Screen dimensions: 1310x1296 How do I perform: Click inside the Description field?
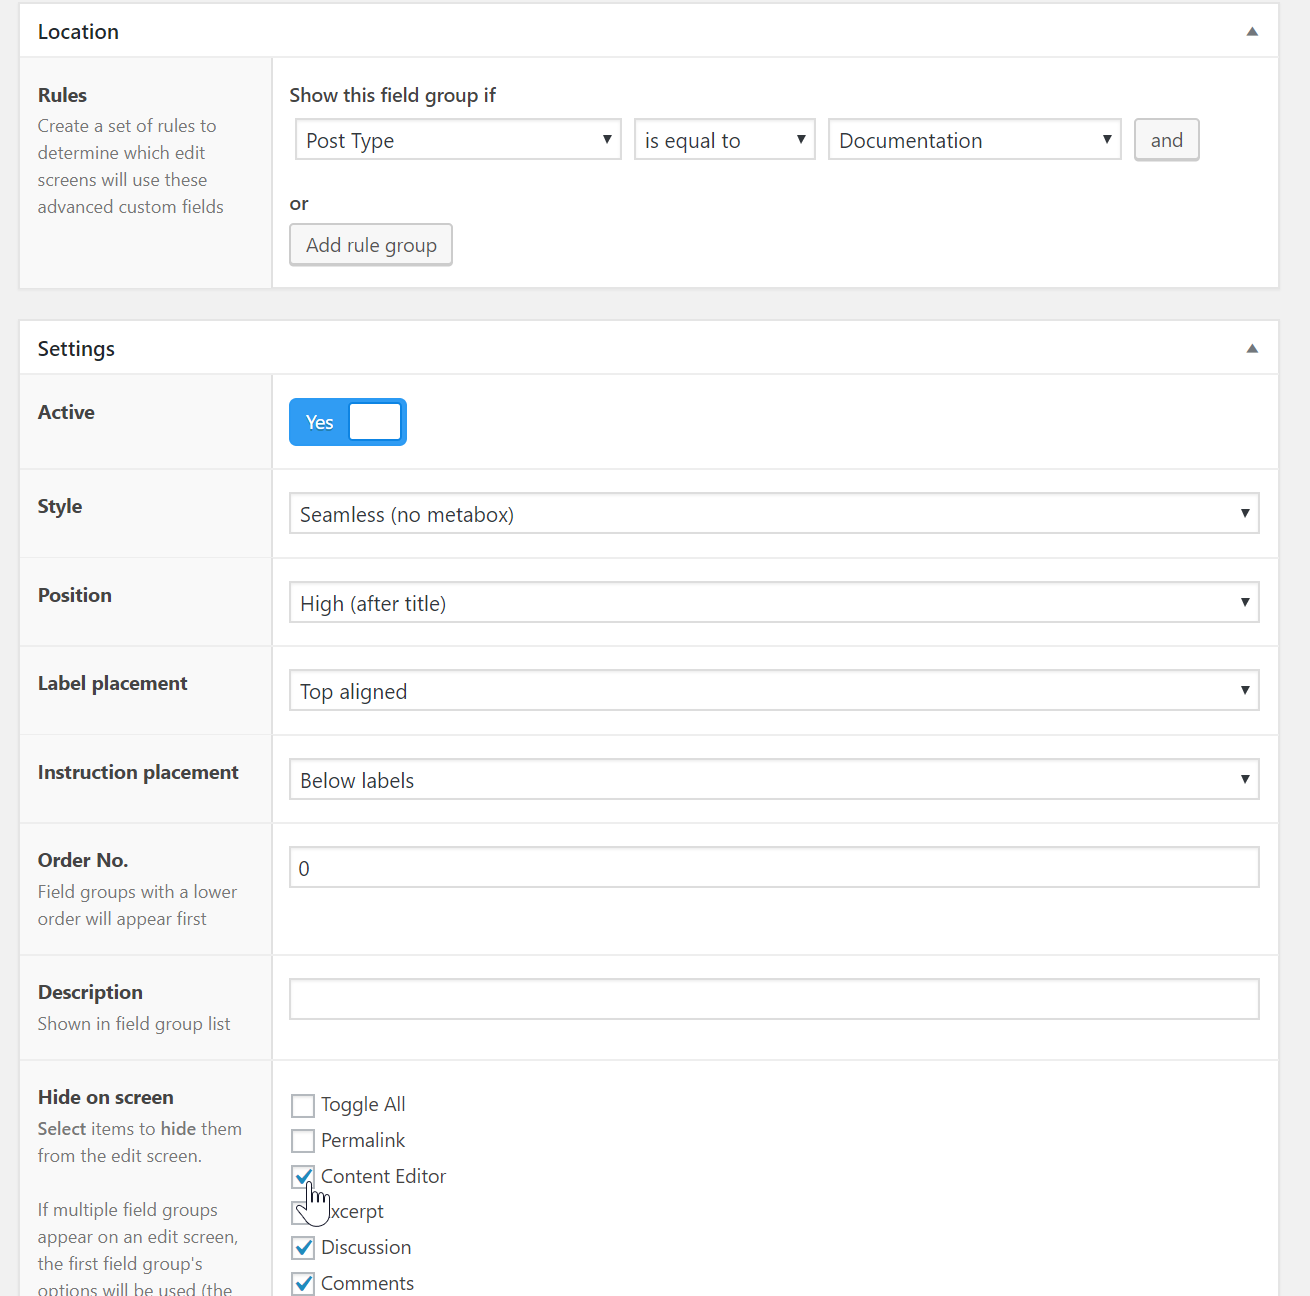click(773, 998)
